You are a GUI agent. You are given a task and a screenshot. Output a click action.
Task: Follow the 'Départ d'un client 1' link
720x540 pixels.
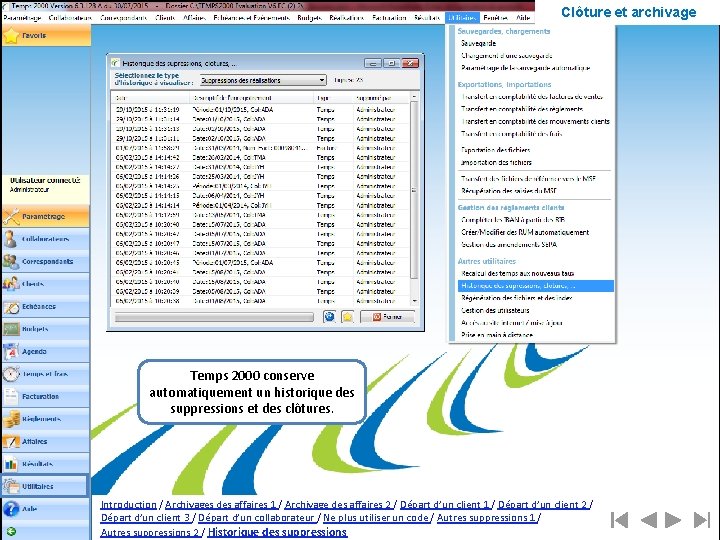(x=444, y=505)
